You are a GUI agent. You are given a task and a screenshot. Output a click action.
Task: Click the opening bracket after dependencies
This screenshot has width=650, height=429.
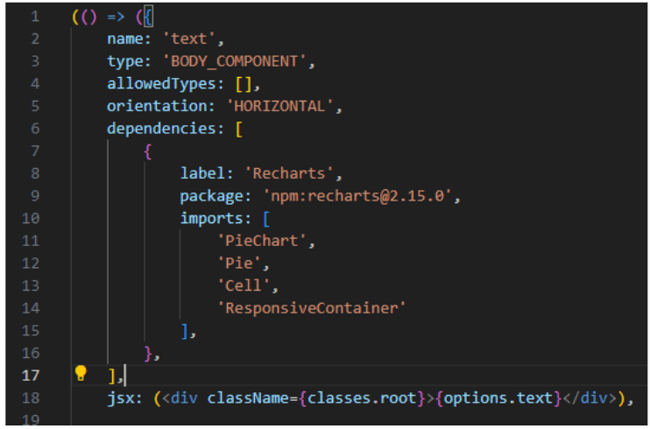[x=239, y=129]
